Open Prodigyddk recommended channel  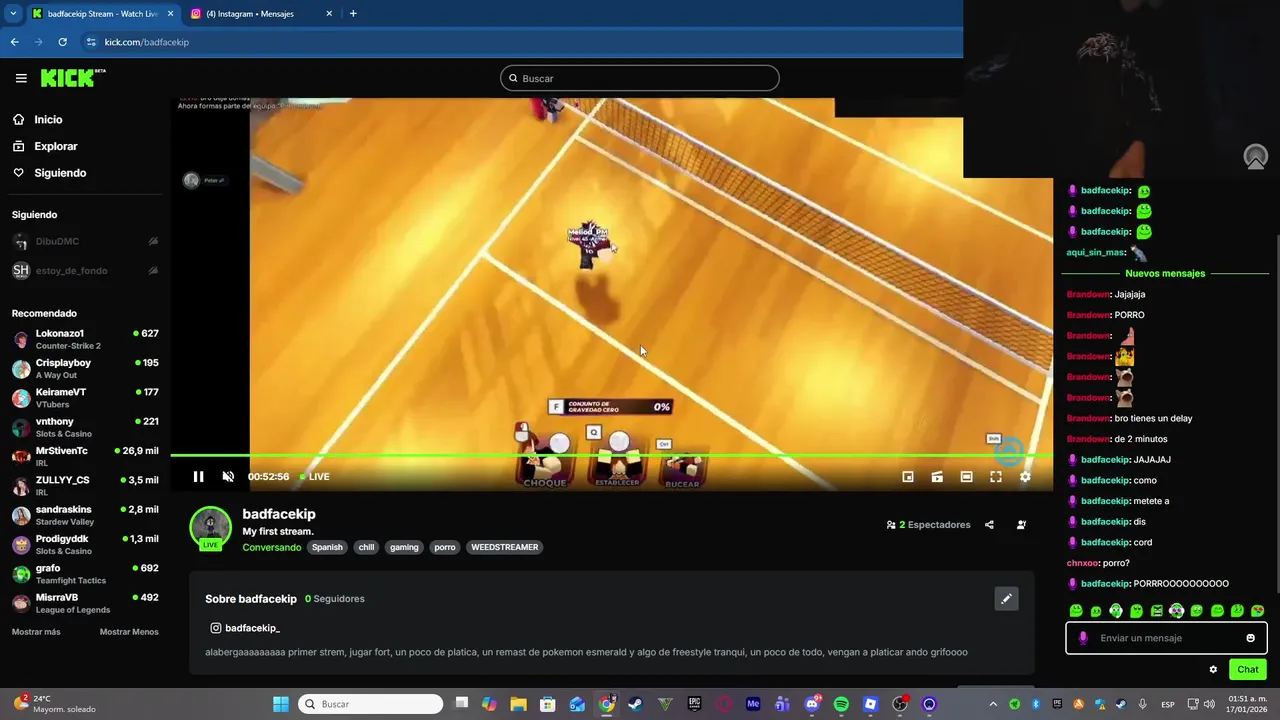pyautogui.click(x=85, y=544)
